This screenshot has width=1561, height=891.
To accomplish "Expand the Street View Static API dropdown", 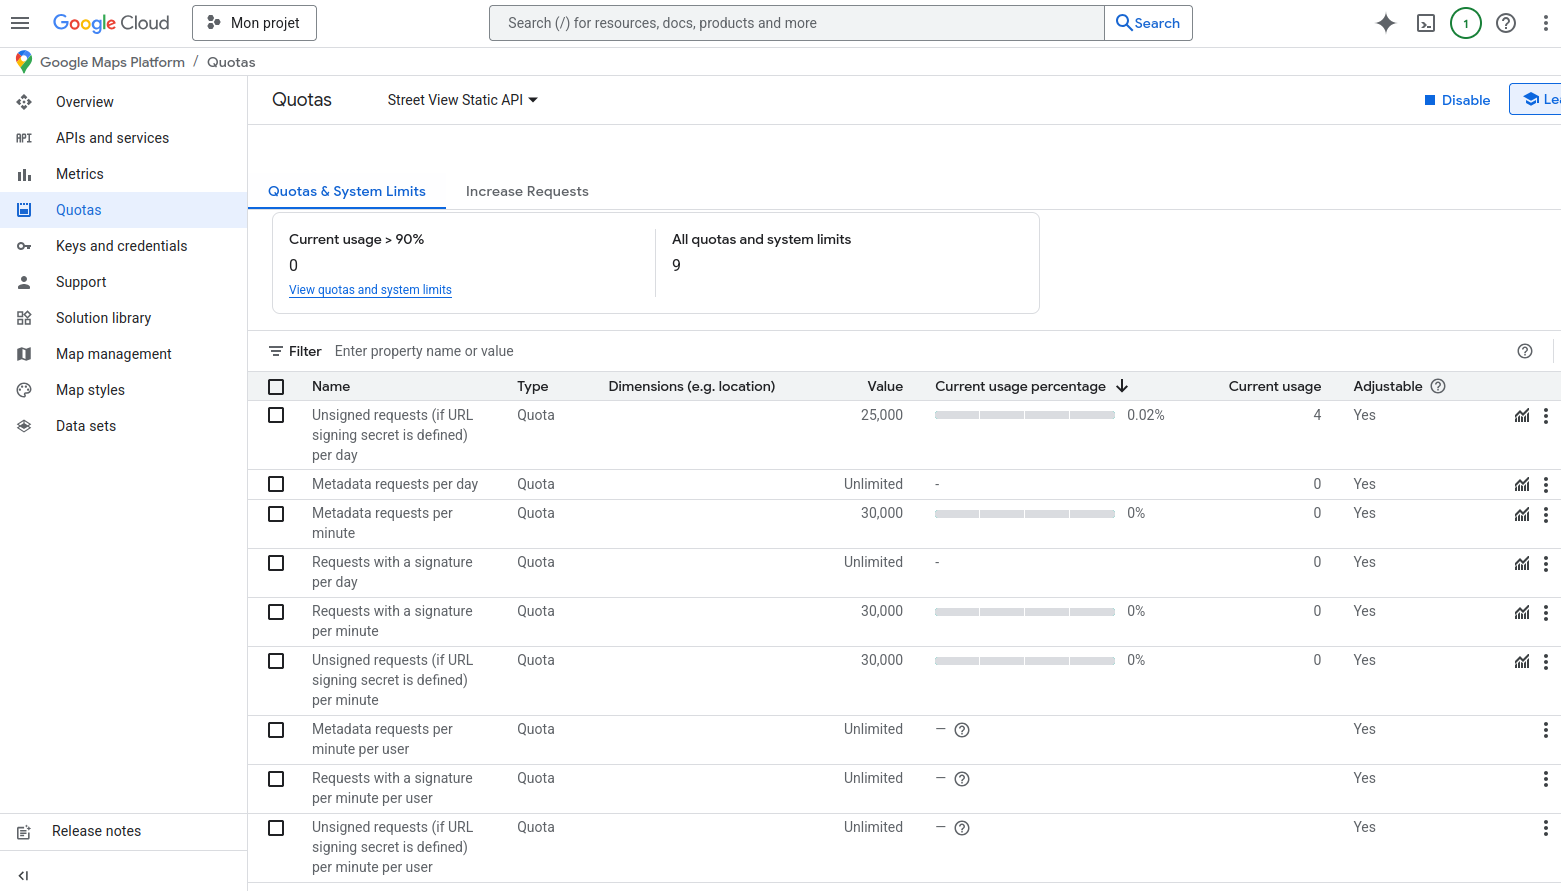I will point(462,100).
